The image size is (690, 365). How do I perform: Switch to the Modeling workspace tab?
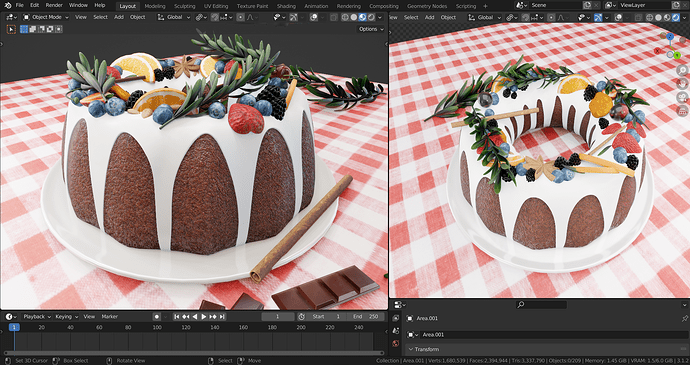click(x=155, y=6)
